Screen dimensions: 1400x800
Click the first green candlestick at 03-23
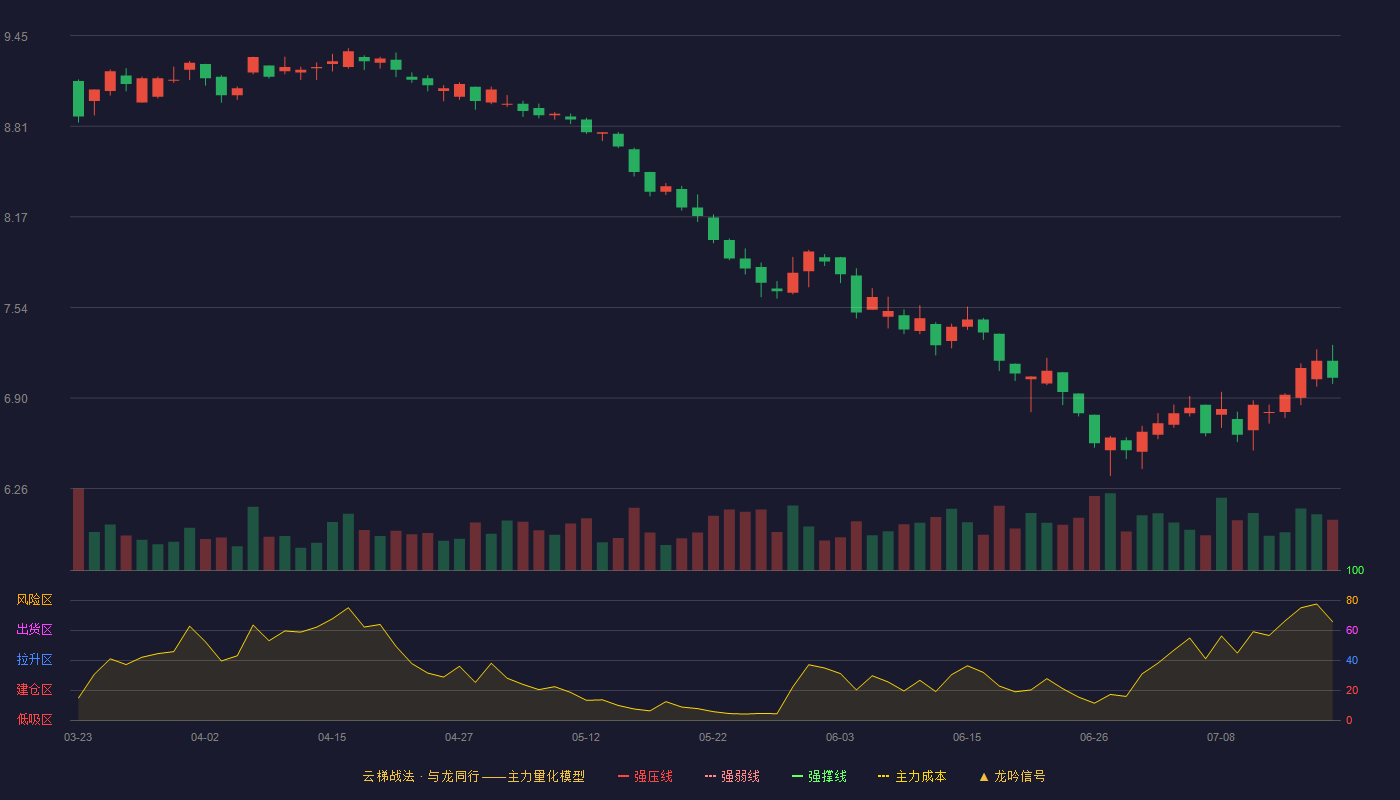[x=78, y=99]
